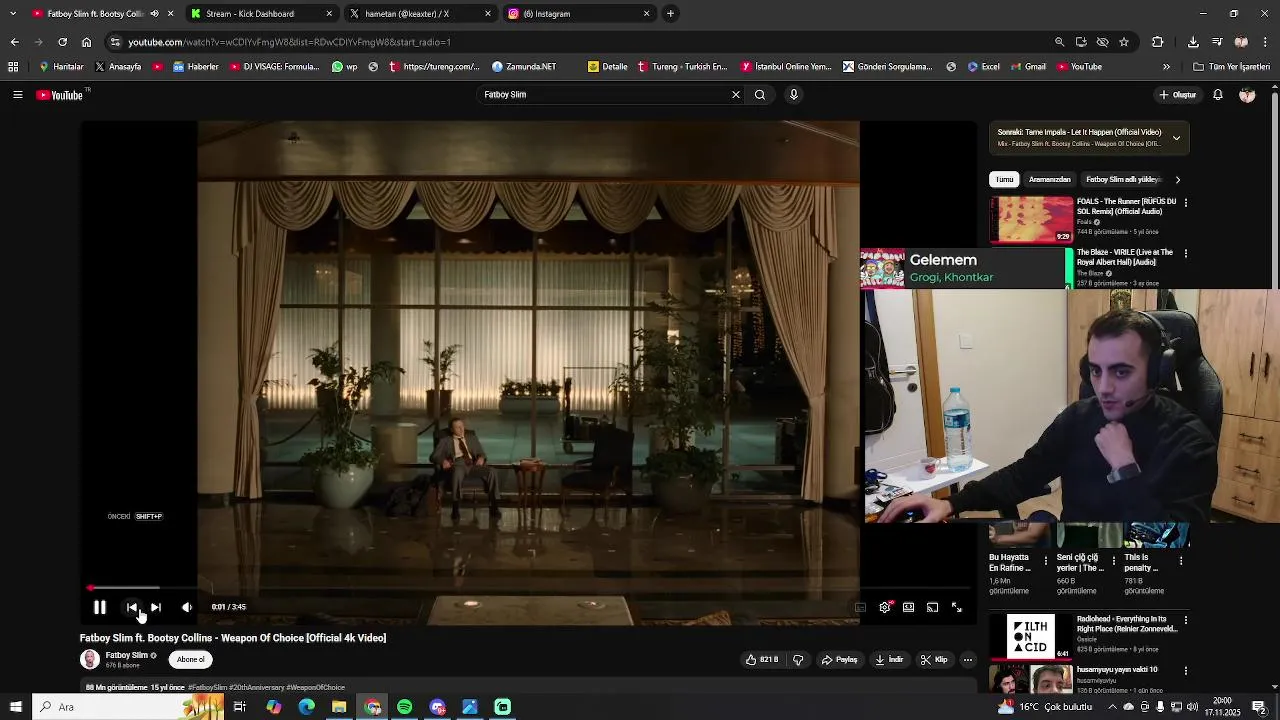Mute the video player volume
Image resolution: width=1280 pixels, height=720 pixels.
(x=187, y=607)
